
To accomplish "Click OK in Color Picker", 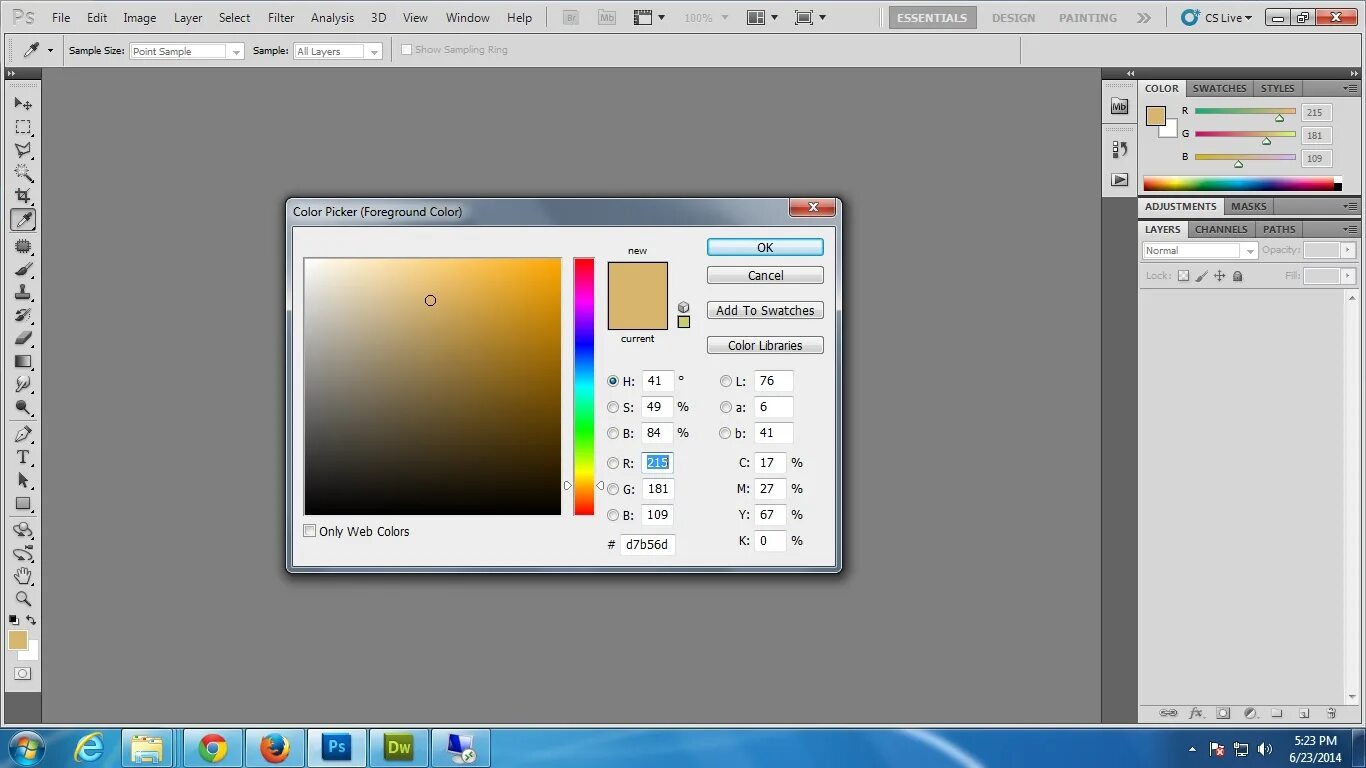I will [x=765, y=247].
